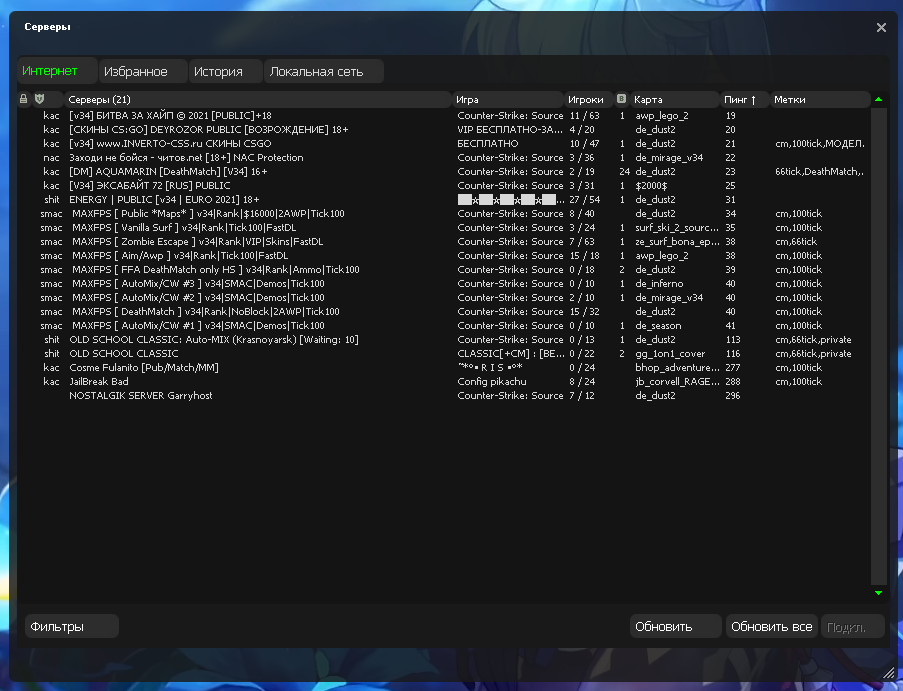Select server MAXFPS [ AutoMix/CW #1 ]
The height and width of the screenshot is (691, 903).
pyautogui.click(x=443, y=326)
